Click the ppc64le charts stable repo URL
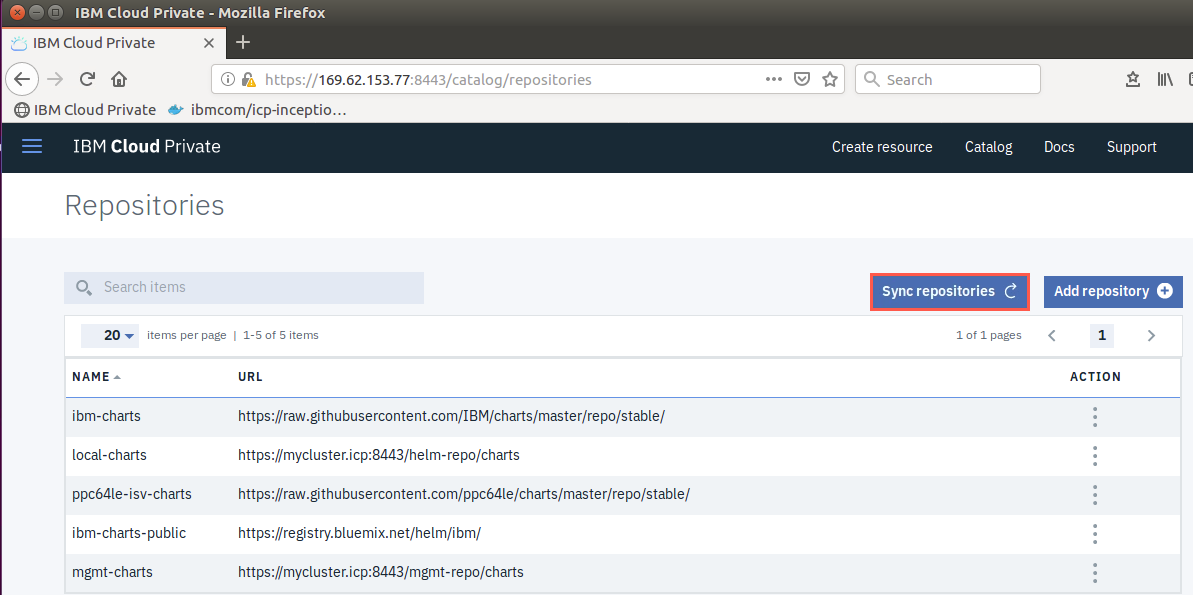1193x595 pixels. tap(464, 494)
